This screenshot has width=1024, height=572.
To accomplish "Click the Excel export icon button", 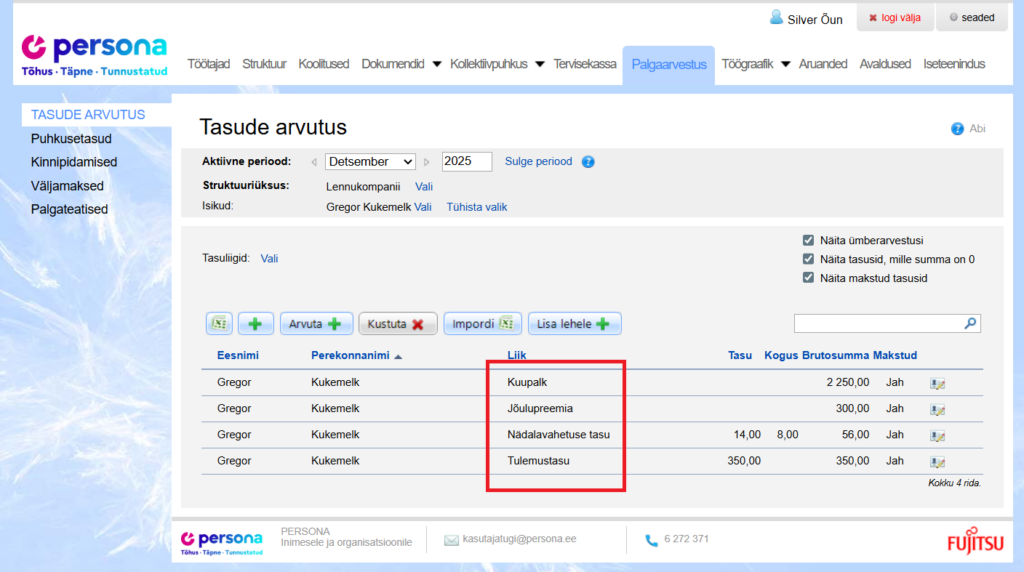I will 219,324.
